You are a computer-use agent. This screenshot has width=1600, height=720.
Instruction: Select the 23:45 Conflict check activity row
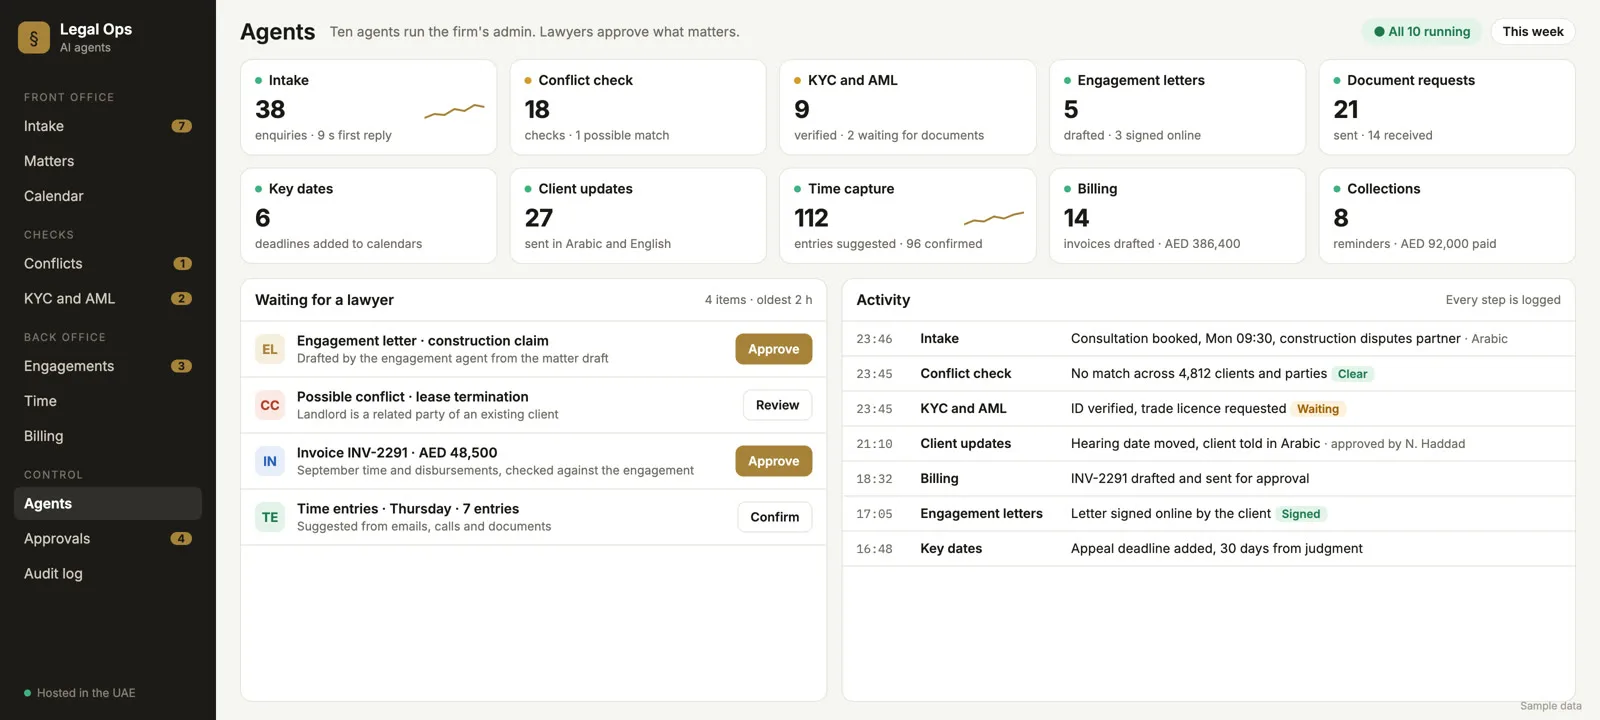1208,374
